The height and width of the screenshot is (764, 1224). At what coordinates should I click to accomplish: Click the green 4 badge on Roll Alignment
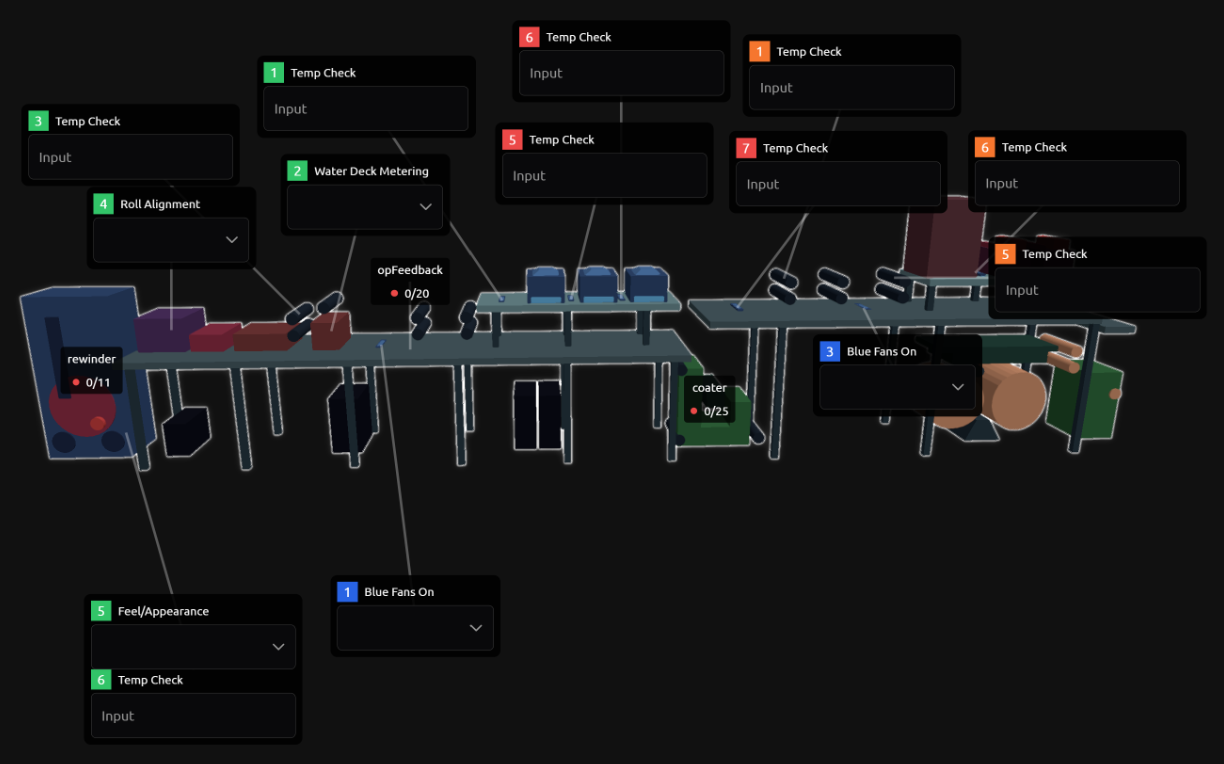click(103, 203)
